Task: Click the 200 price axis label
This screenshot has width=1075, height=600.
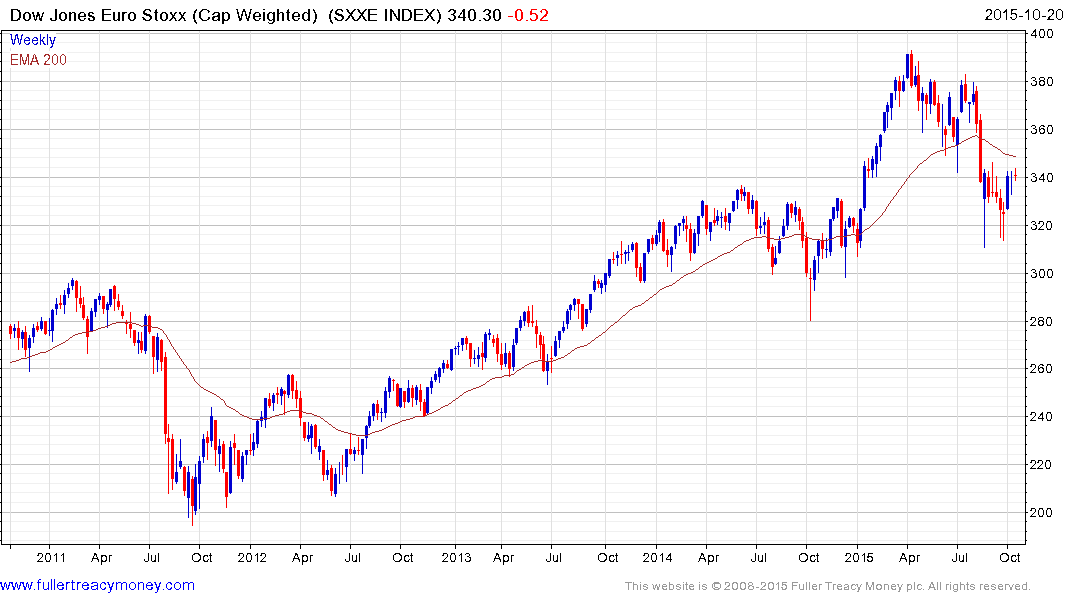Action: pyautogui.click(x=1042, y=512)
